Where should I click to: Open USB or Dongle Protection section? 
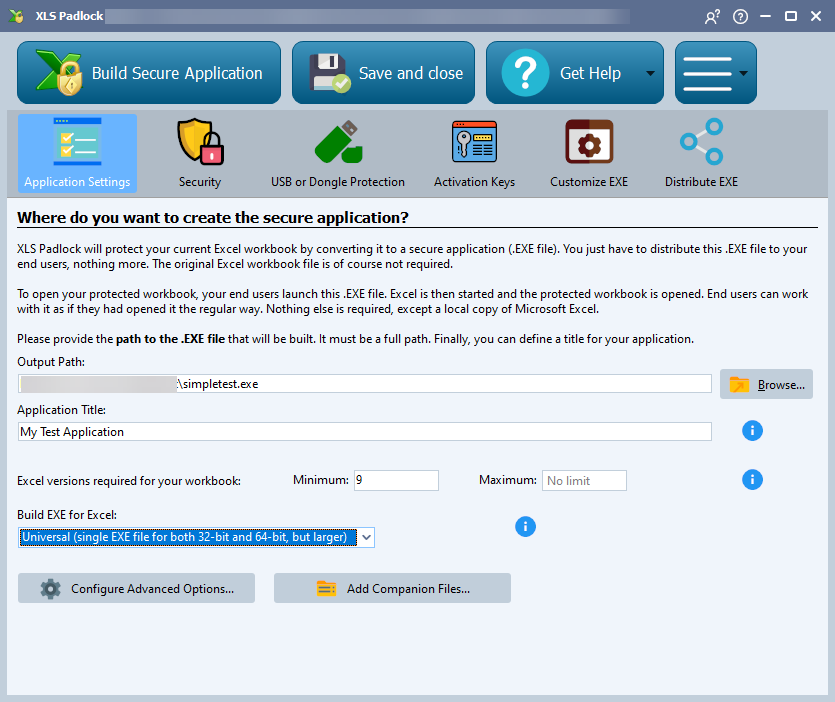(338, 153)
